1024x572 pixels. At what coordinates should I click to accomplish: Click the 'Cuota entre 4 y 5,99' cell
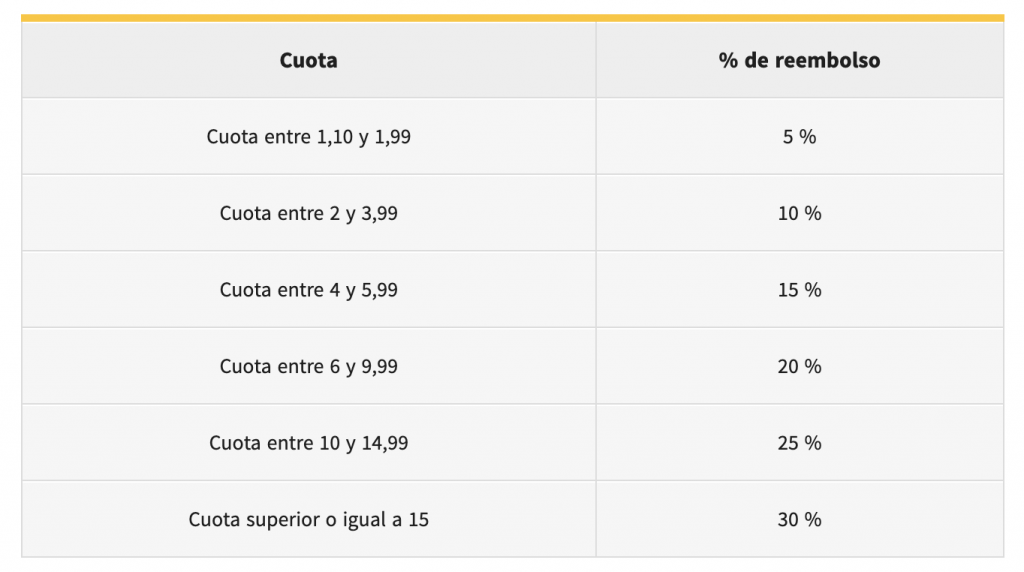[x=308, y=290]
